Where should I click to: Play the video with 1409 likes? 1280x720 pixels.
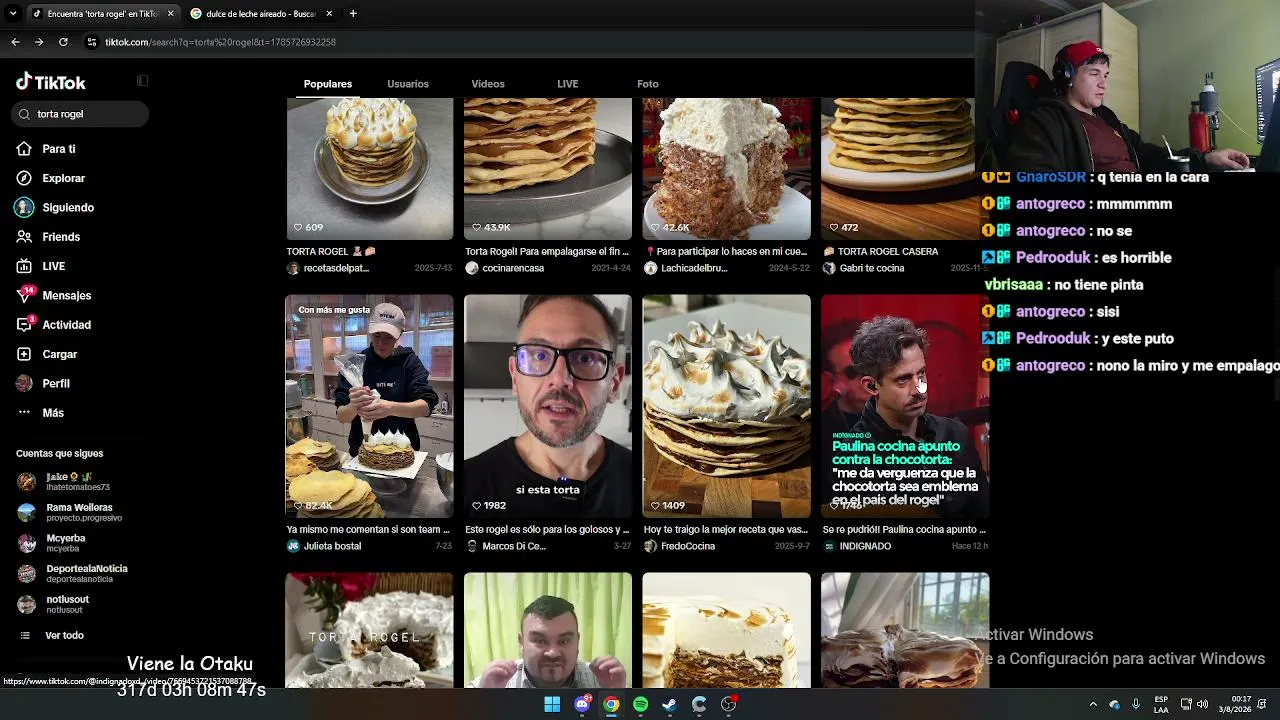(727, 406)
